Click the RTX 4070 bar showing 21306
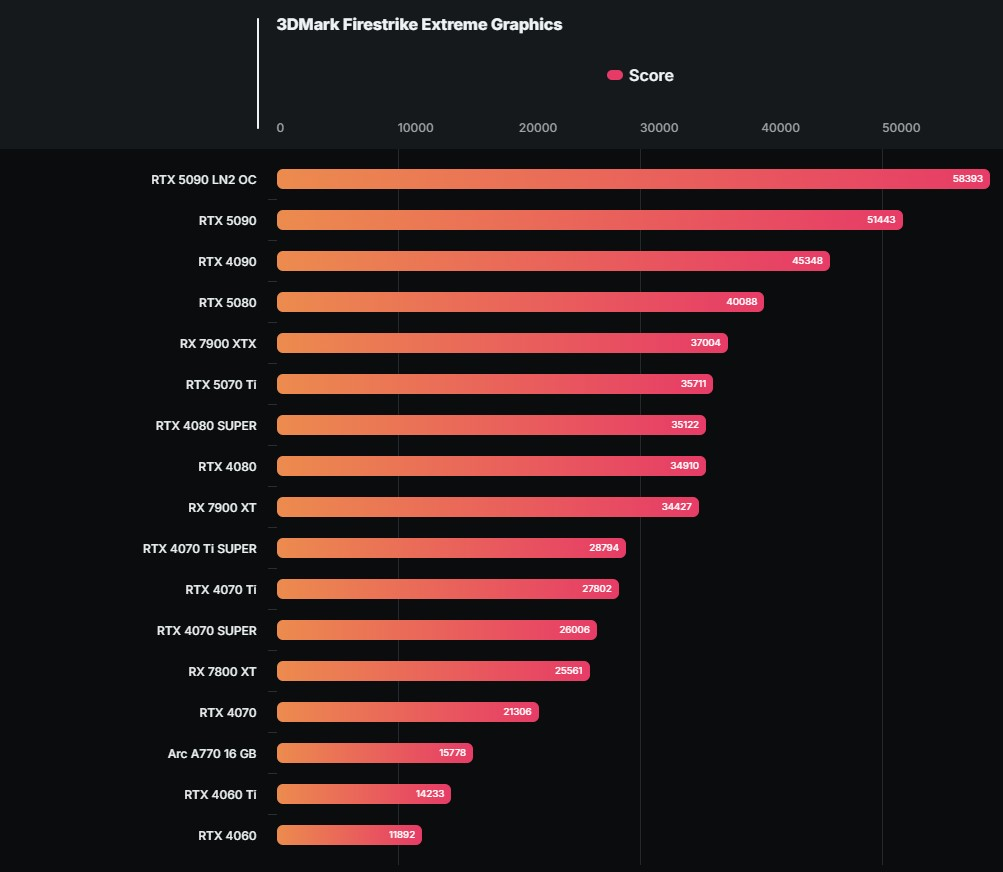This screenshot has width=1003, height=872. [x=408, y=711]
